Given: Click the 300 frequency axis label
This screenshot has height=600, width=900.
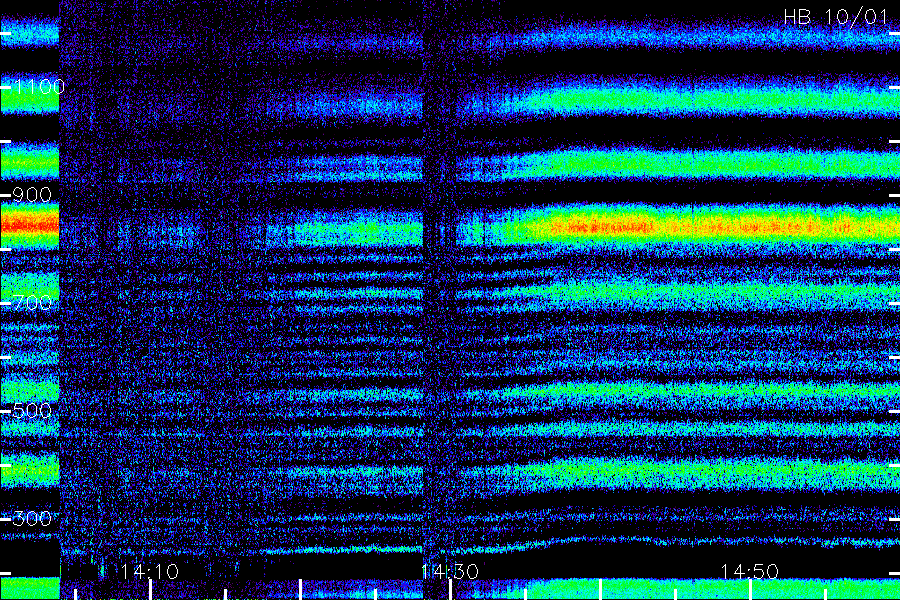Looking at the screenshot, I should 31,518.
